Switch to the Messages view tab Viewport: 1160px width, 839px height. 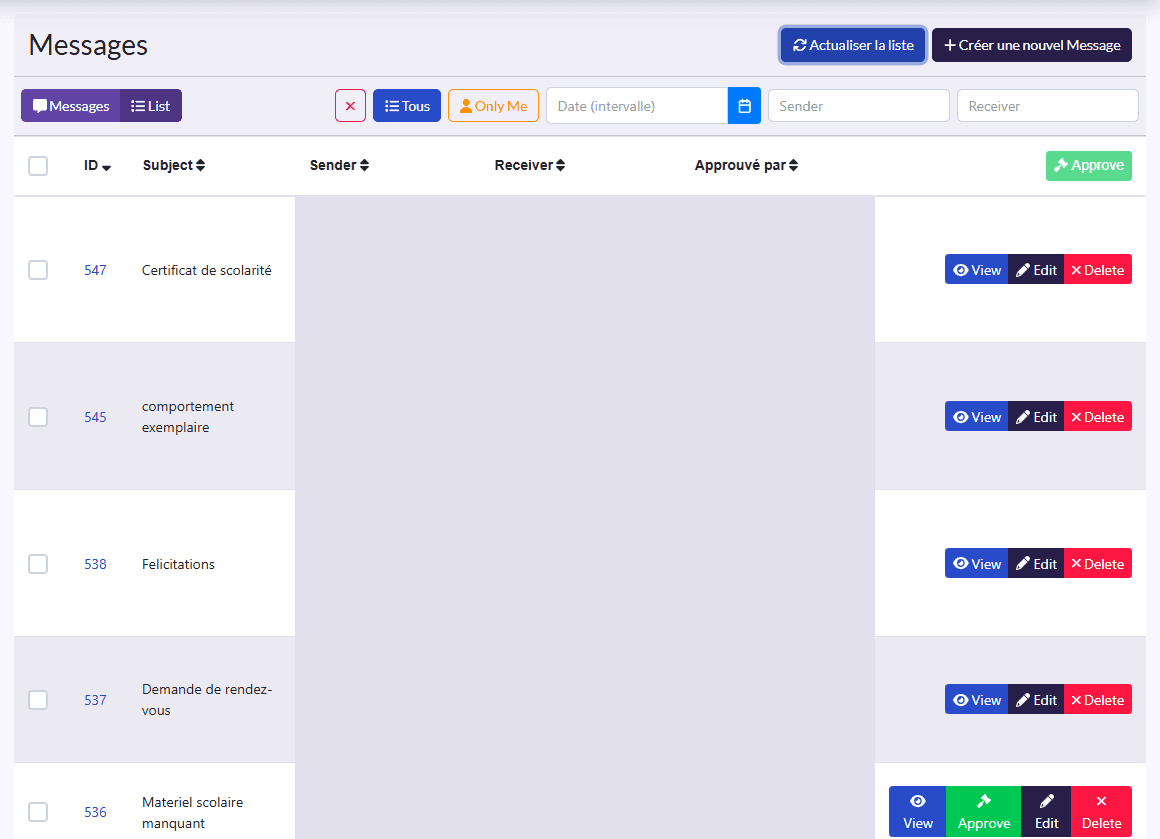(x=70, y=106)
